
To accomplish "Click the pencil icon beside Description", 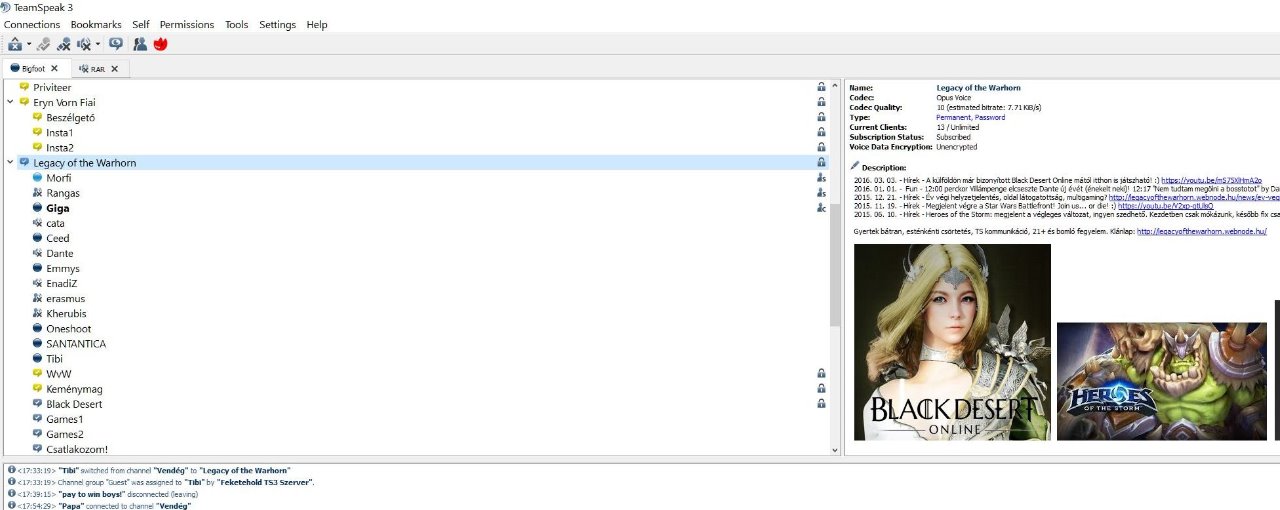I will point(854,166).
